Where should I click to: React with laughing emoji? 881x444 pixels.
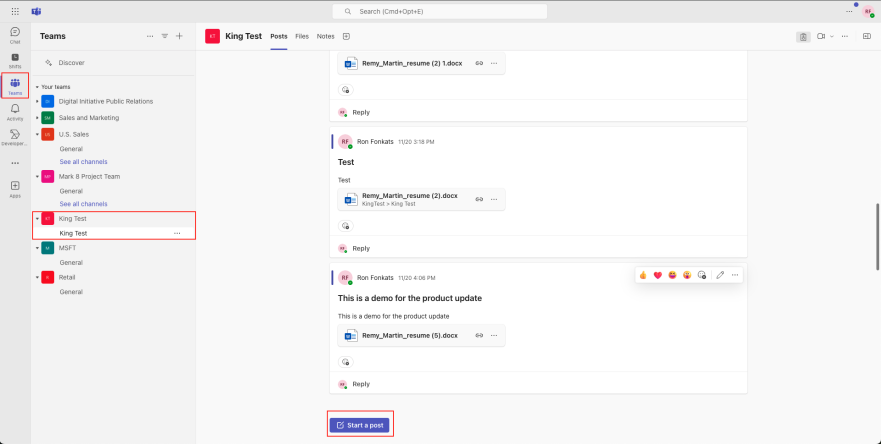tap(673, 275)
